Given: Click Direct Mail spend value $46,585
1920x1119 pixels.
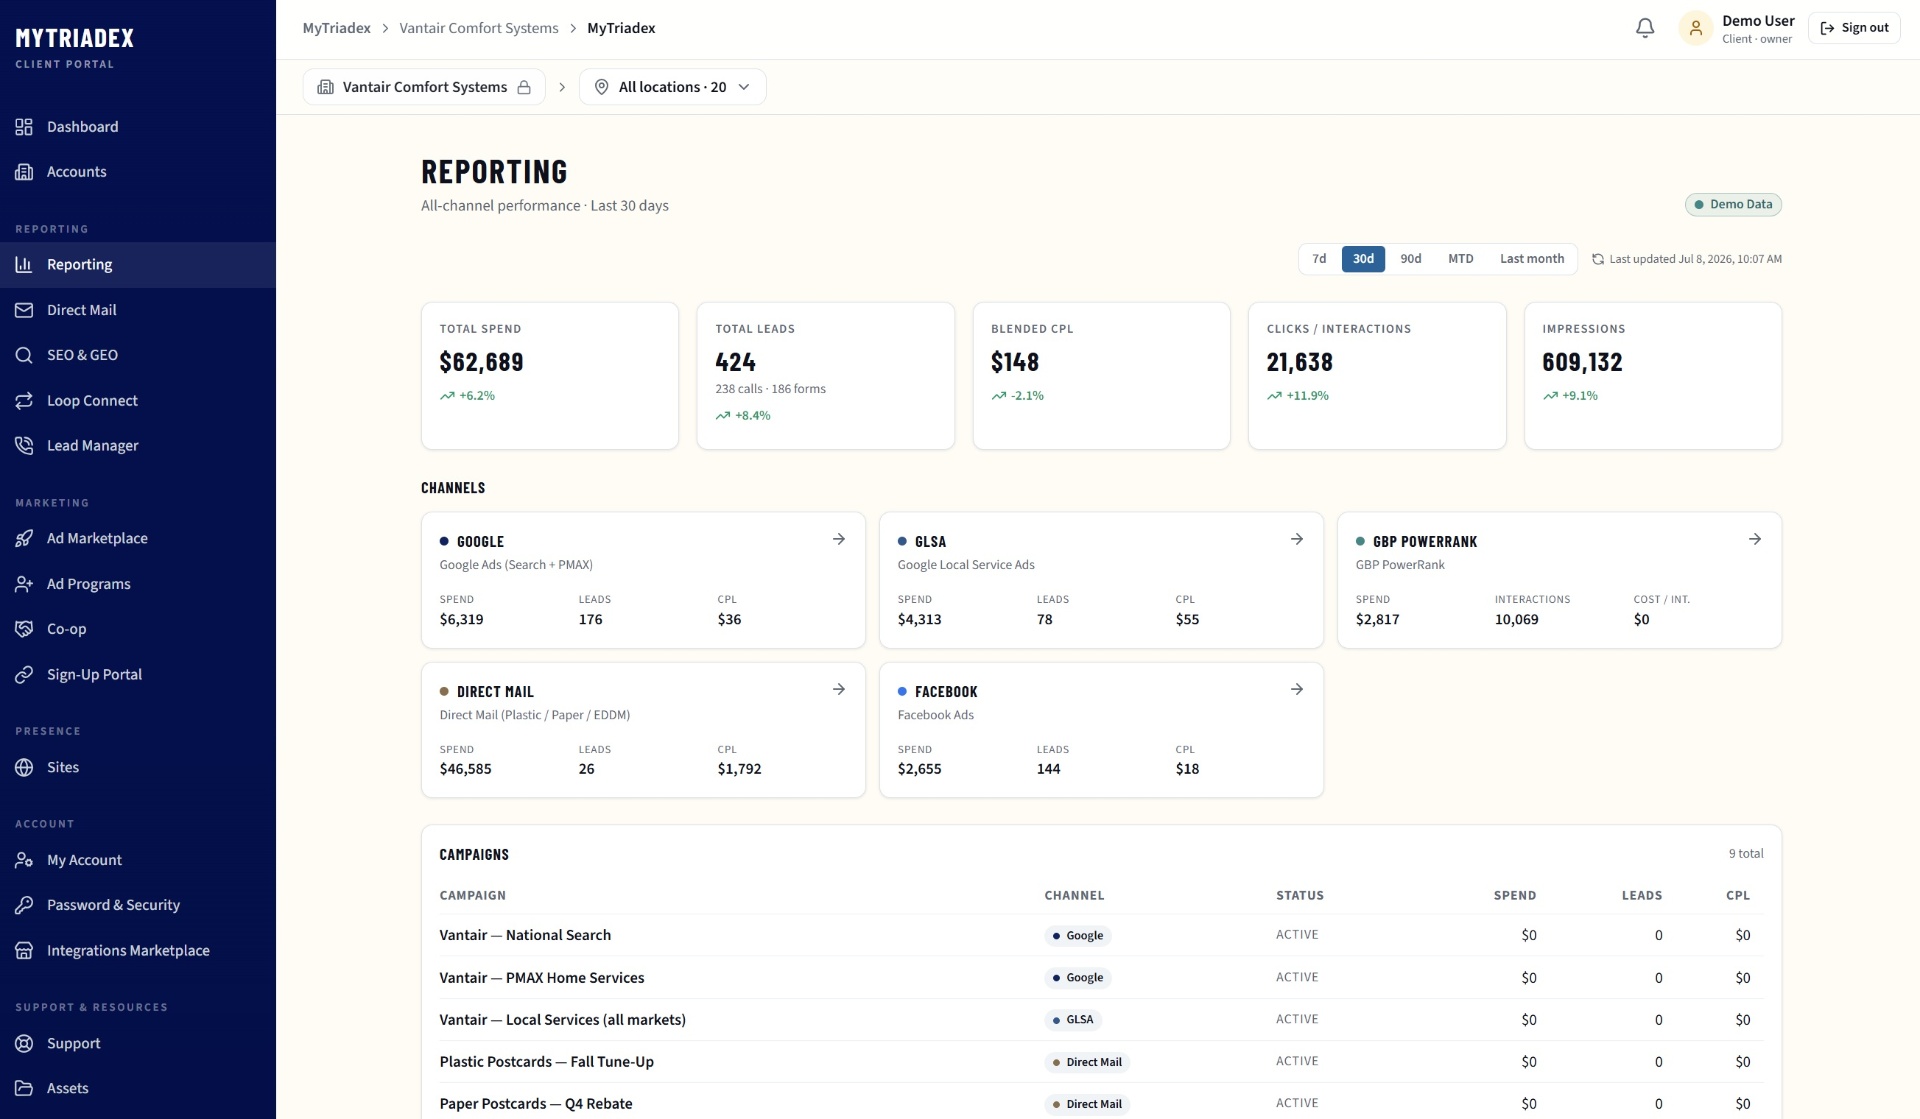Looking at the screenshot, I should (466, 769).
